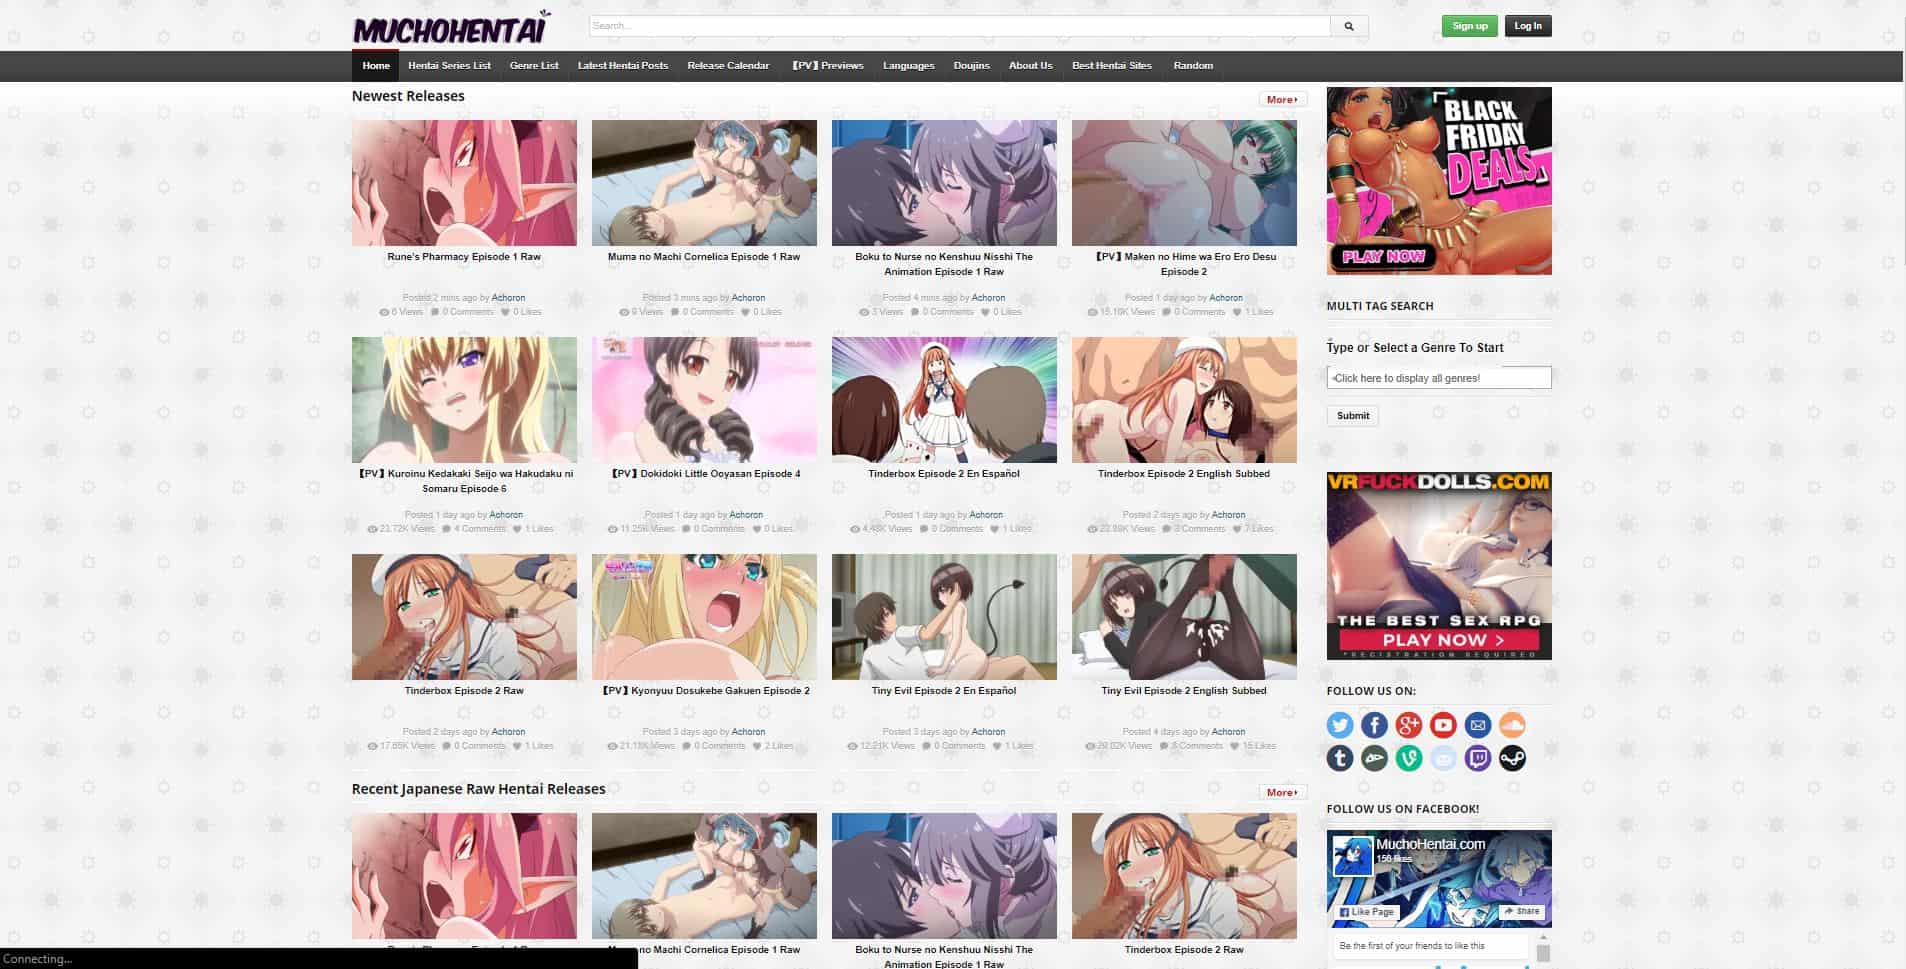Open the Facebook follow icon
1906x969 pixels.
tap(1374, 725)
